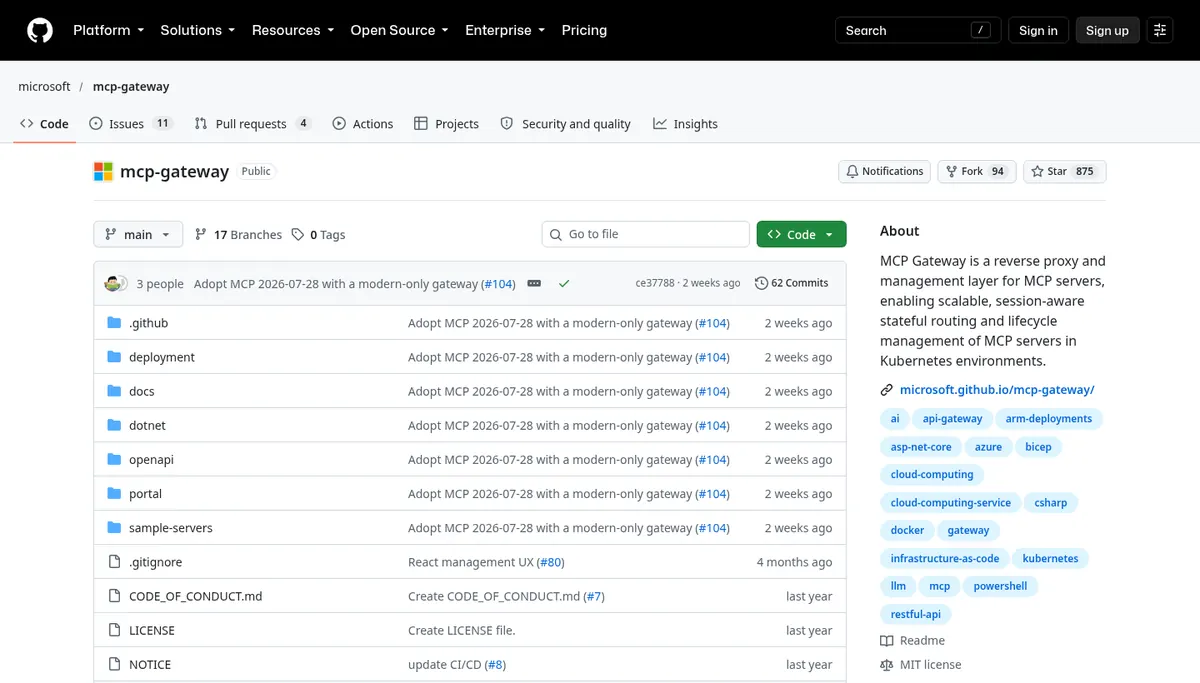Open mcp-gateway breadcrumb link
Viewport: 1200px width, 683px height.
tap(131, 86)
